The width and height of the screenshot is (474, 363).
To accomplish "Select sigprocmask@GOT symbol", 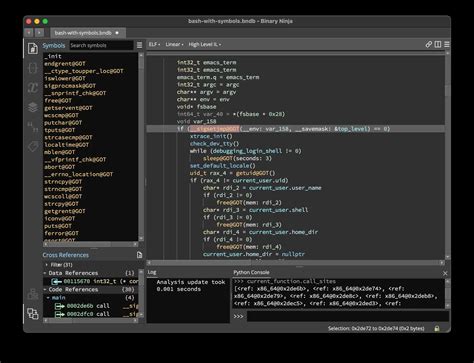I will (70, 86).
